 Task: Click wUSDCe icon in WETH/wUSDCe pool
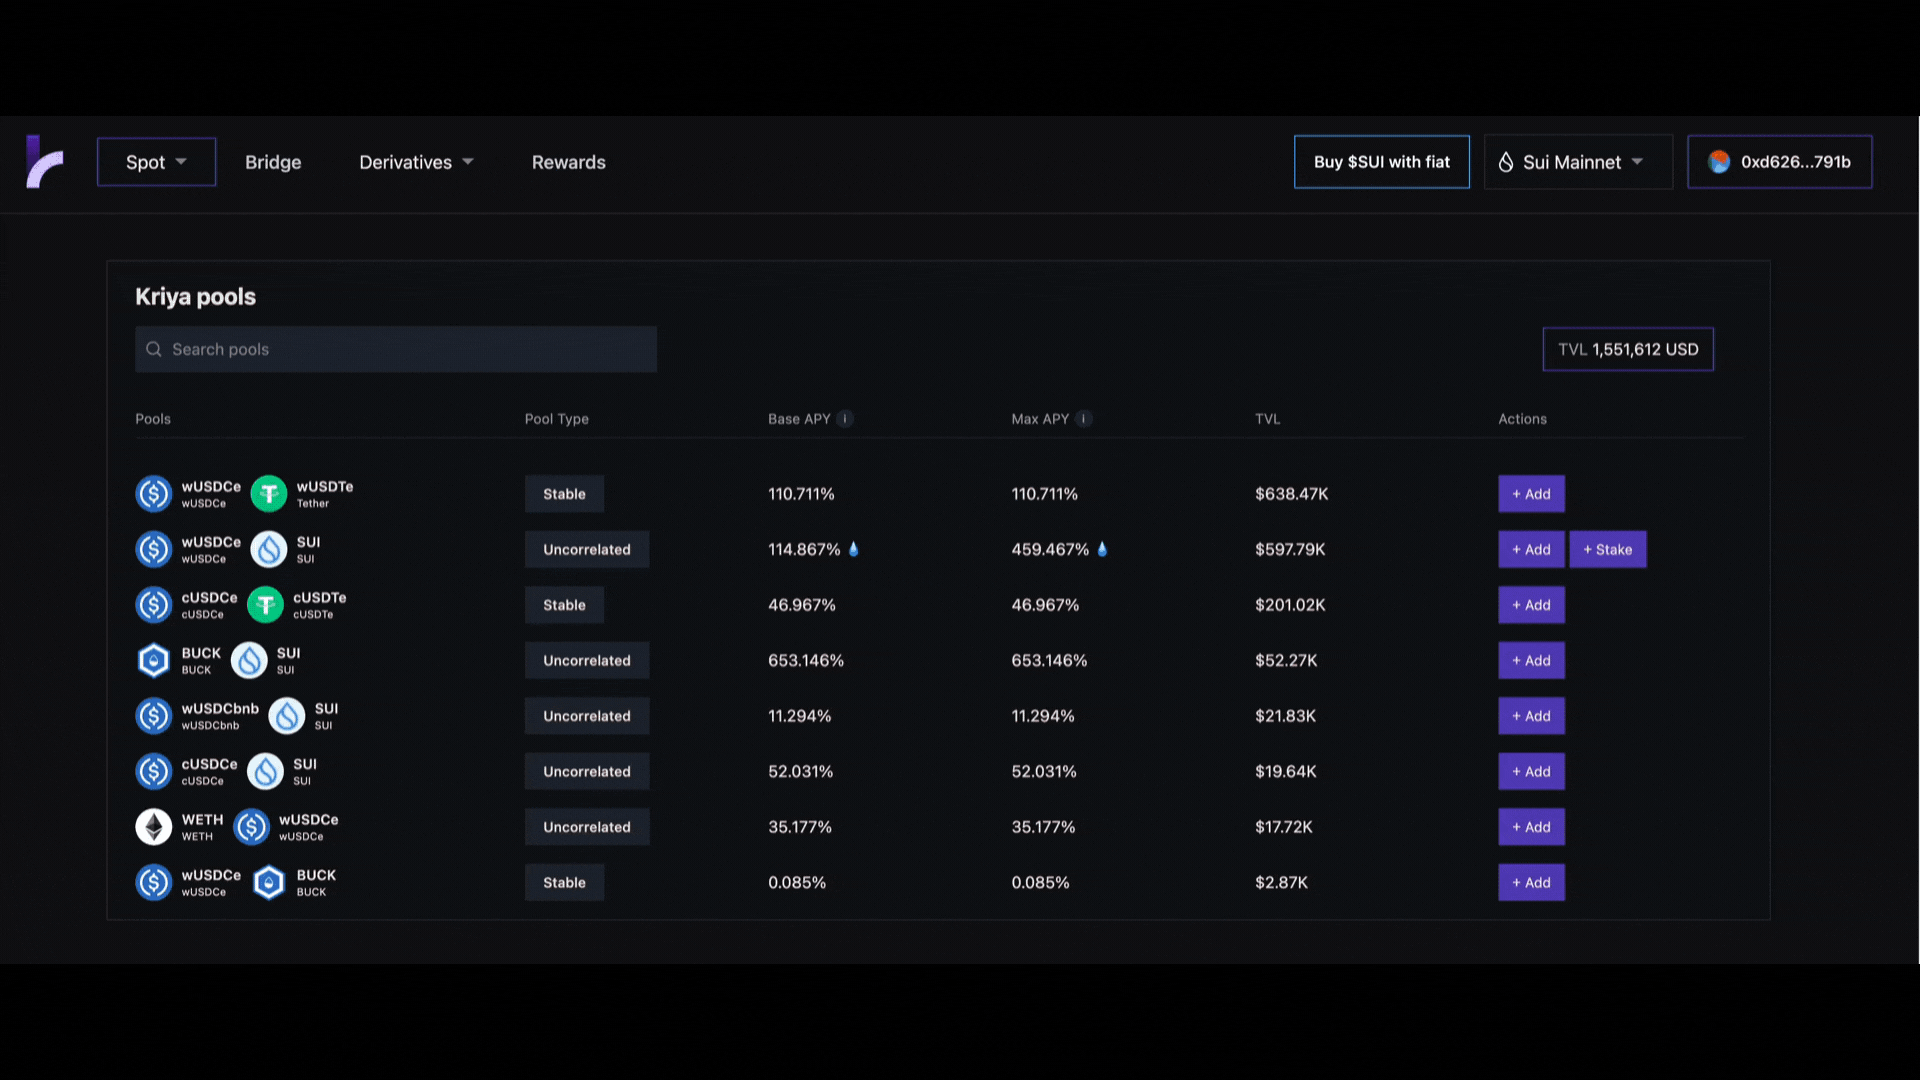[x=252, y=827]
